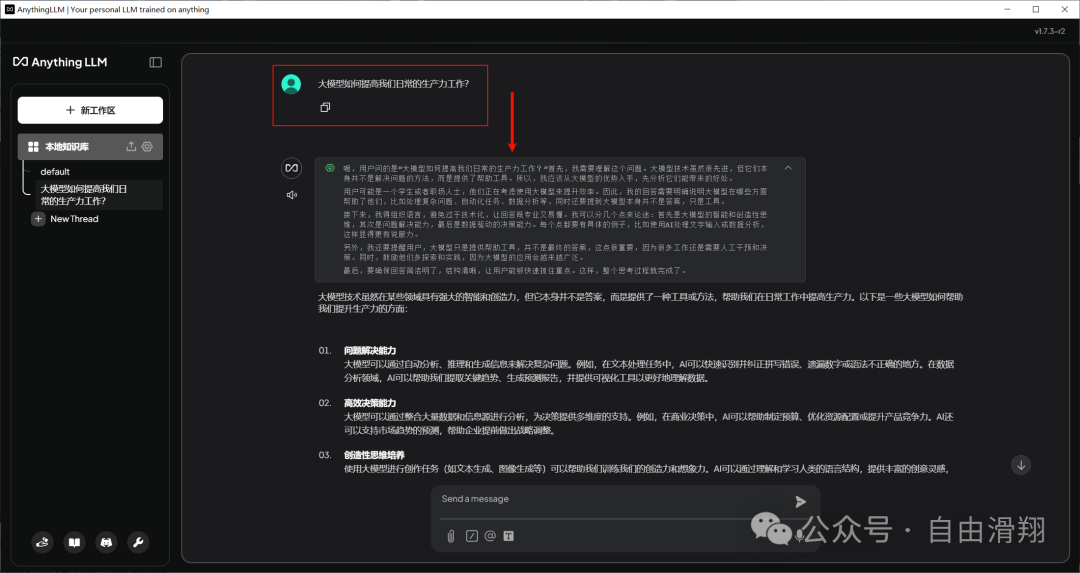The height and width of the screenshot is (573, 1080).
Task: Copy the user's question with copy icon
Action: 325,107
